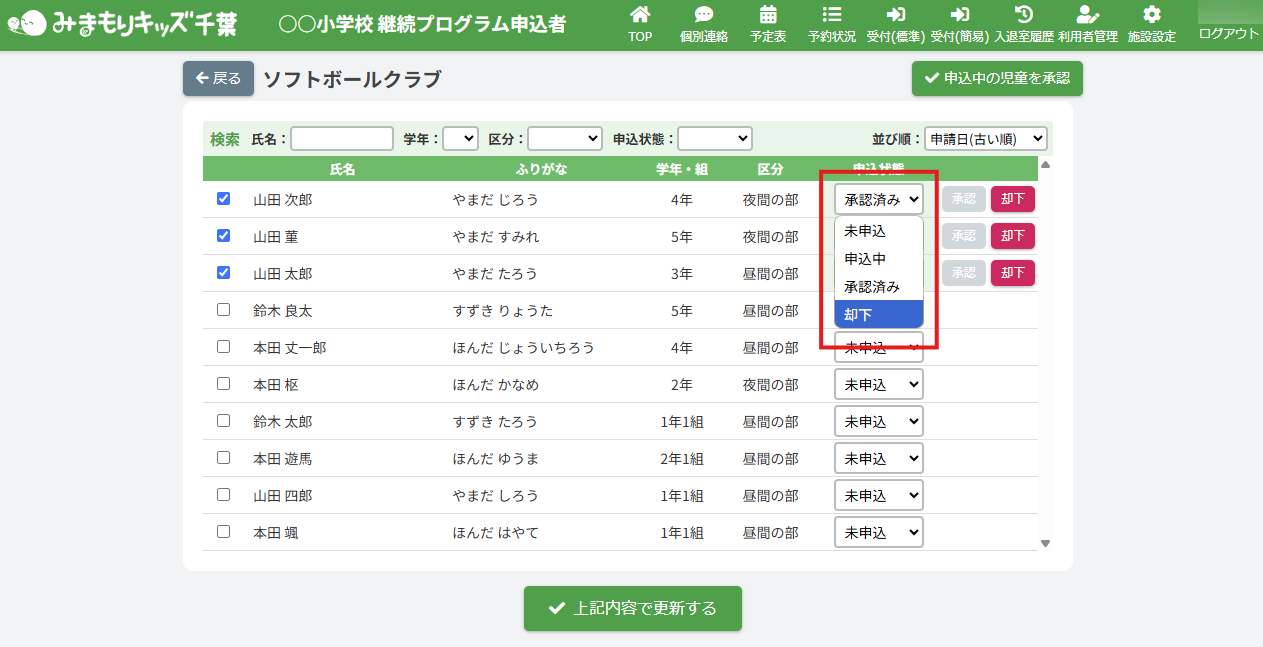Open 個別連絡 chat bubble icon
This screenshot has width=1263, height=647.
tap(703, 15)
